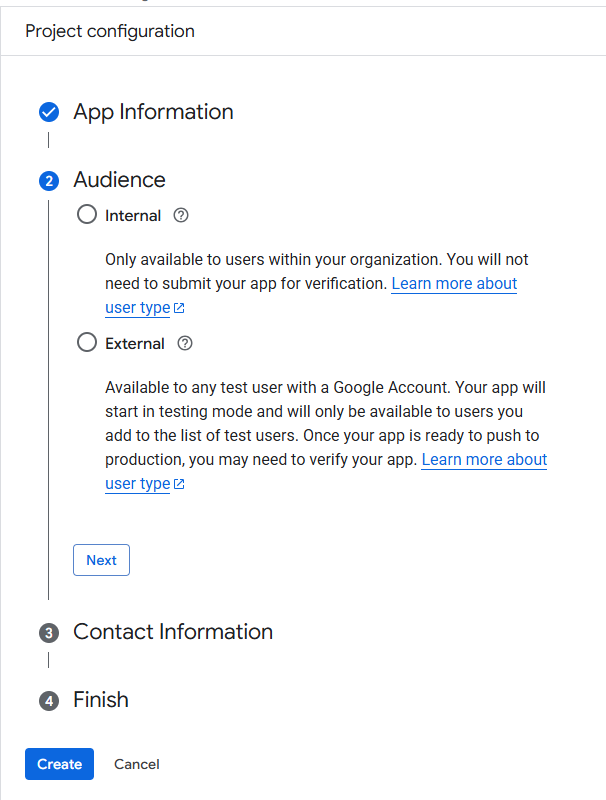The width and height of the screenshot is (606, 800).
Task: Select the Internal radio button
Action: pos(87,215)
